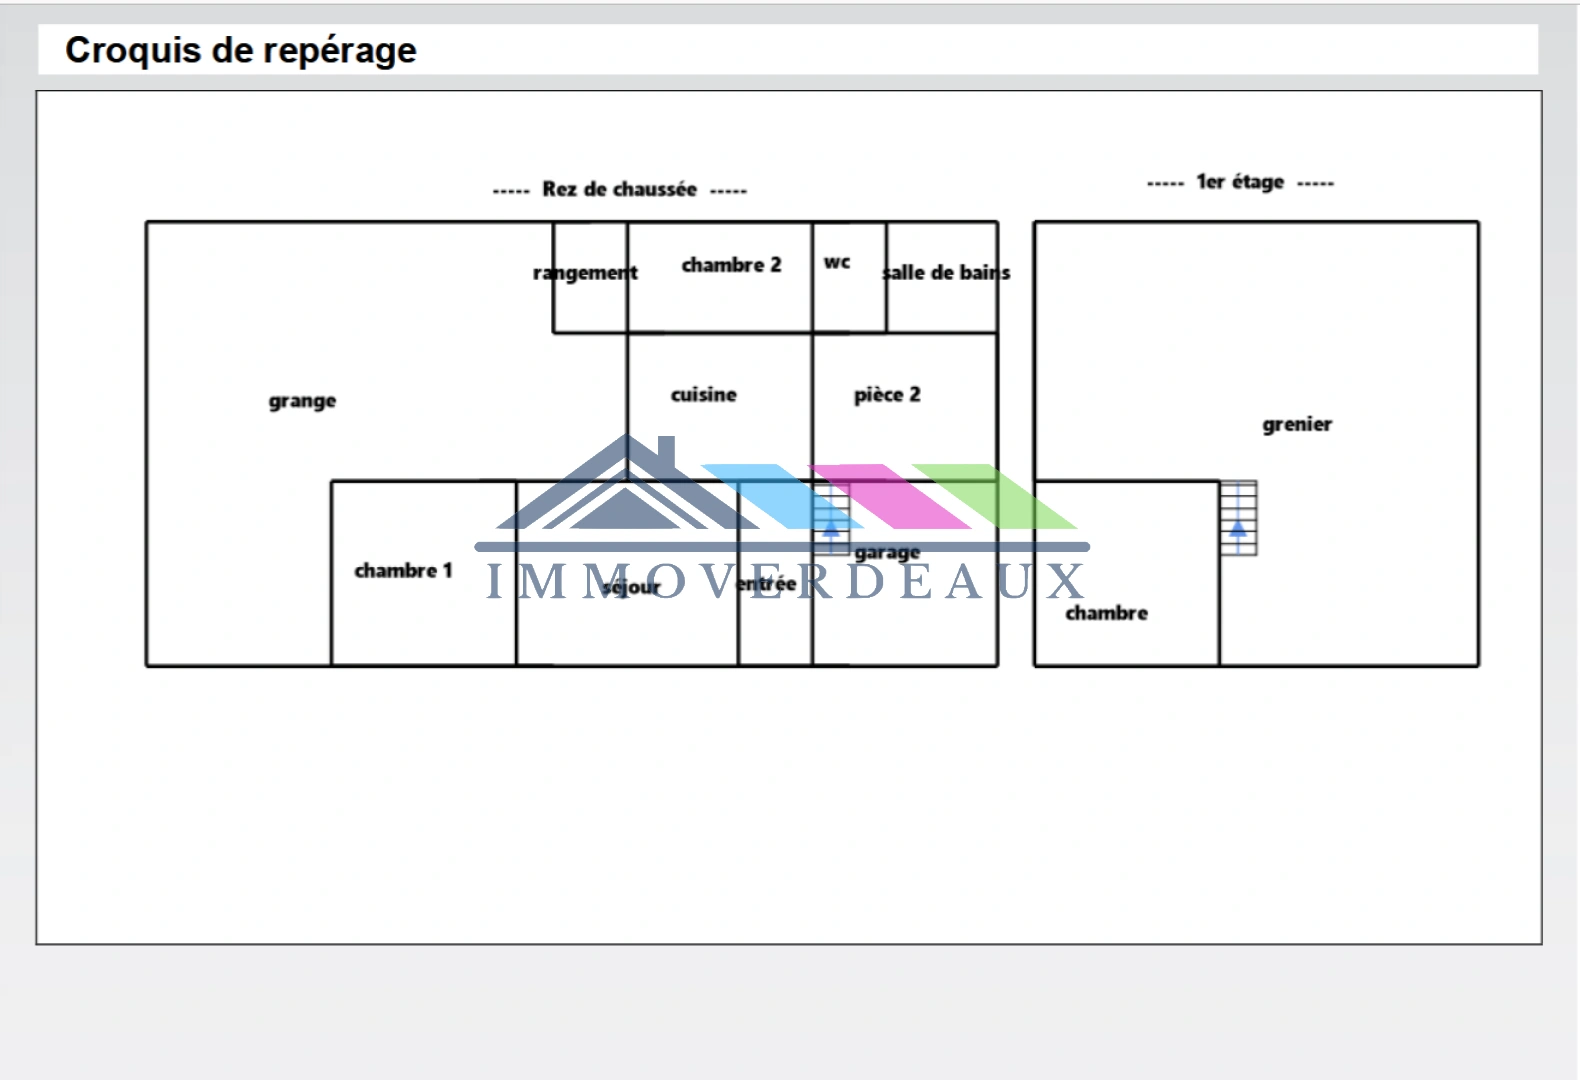Select the "Rez de chaussée" floor label
This screenshot has height=1080, width=1580.
[619, 189]
